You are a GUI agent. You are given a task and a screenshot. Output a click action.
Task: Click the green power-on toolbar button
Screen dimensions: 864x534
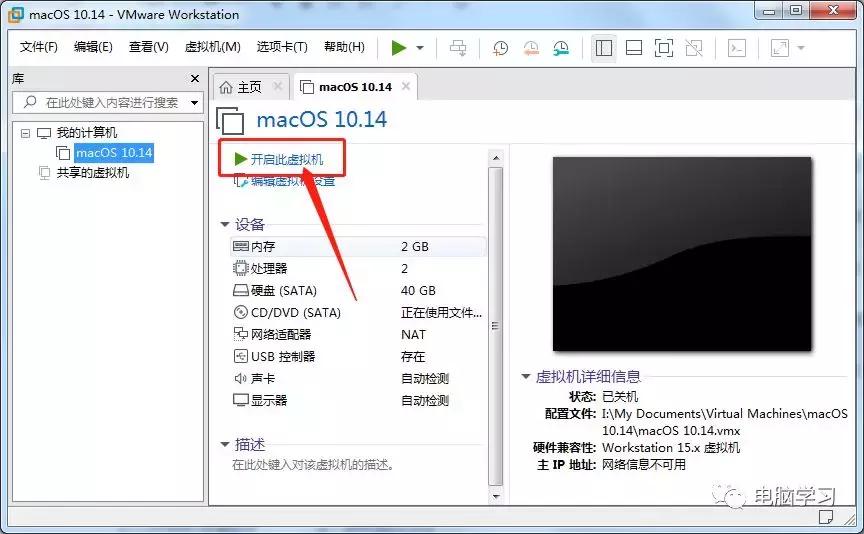tap(398, 48)
